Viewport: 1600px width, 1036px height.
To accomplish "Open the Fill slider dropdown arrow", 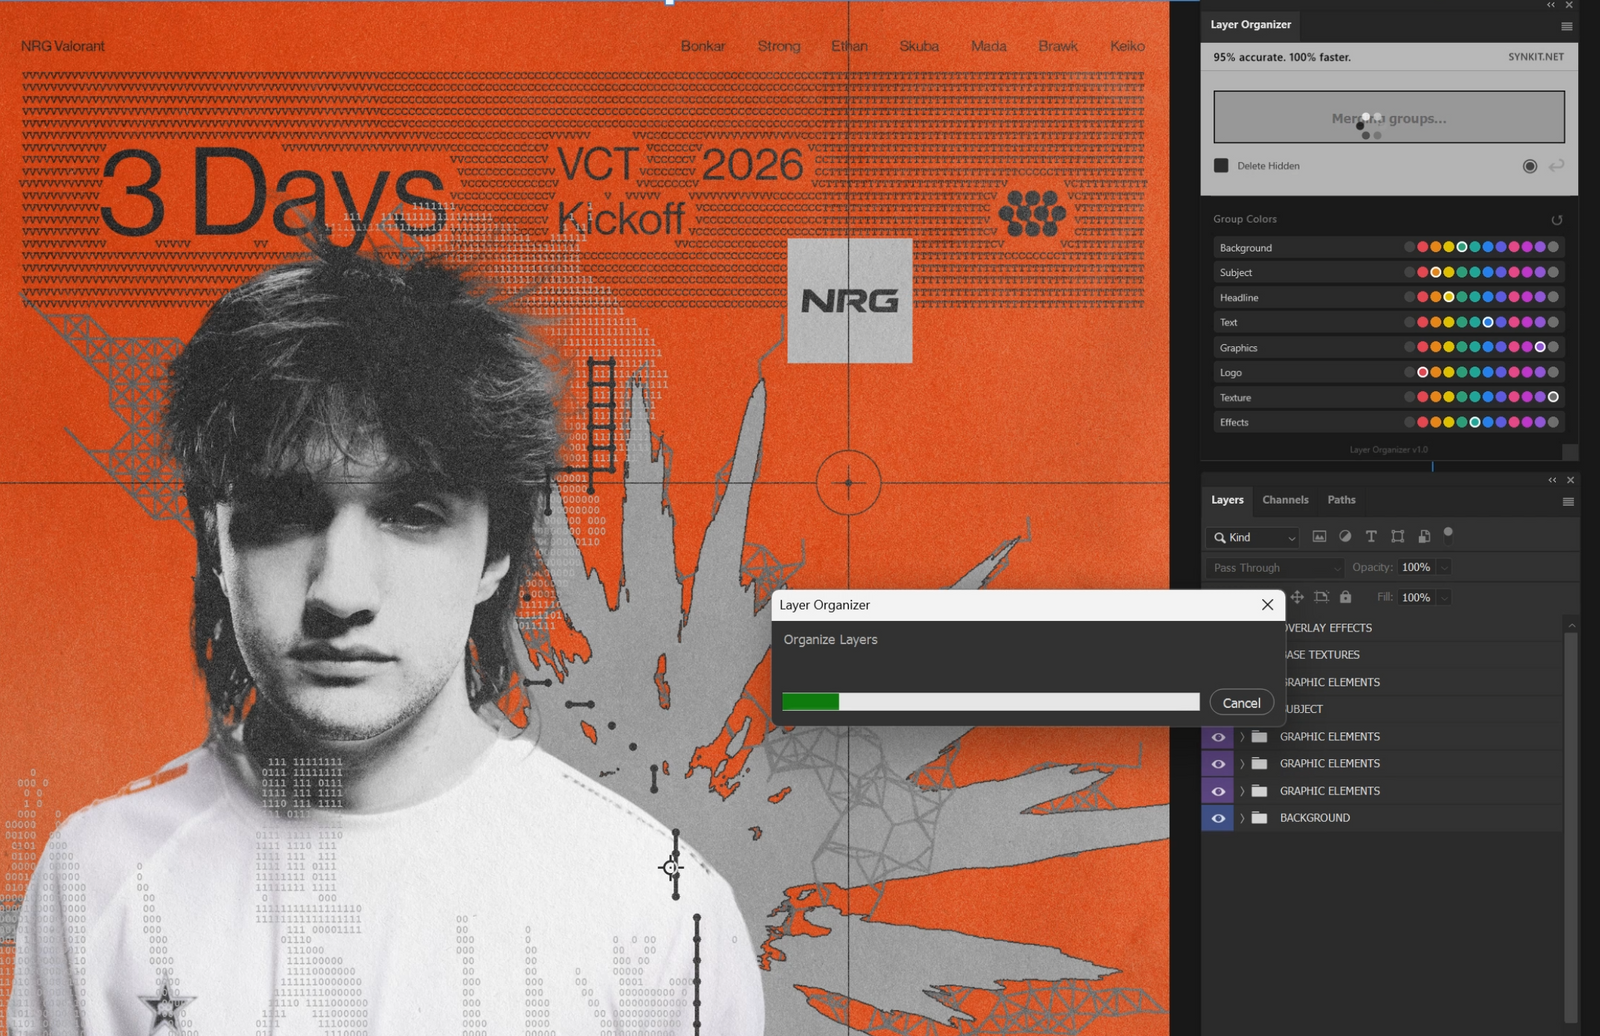I will [1444, 598].
